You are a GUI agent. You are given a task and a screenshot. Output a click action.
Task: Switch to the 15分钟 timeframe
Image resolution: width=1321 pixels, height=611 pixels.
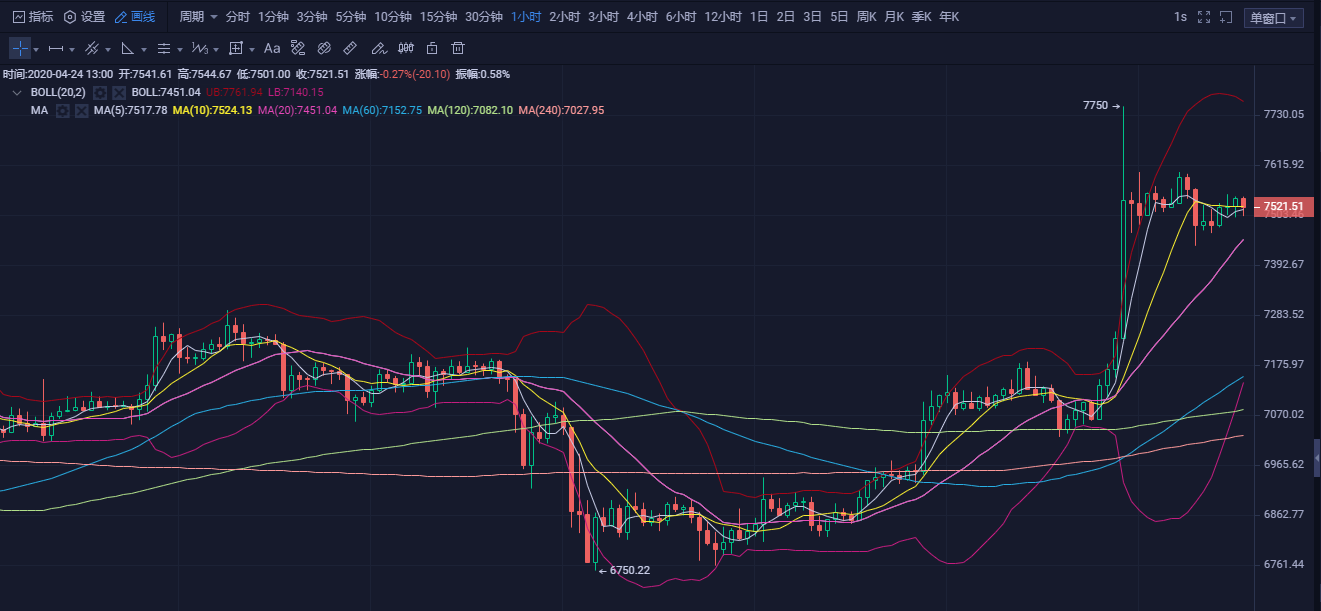click(x=438, y=17)
